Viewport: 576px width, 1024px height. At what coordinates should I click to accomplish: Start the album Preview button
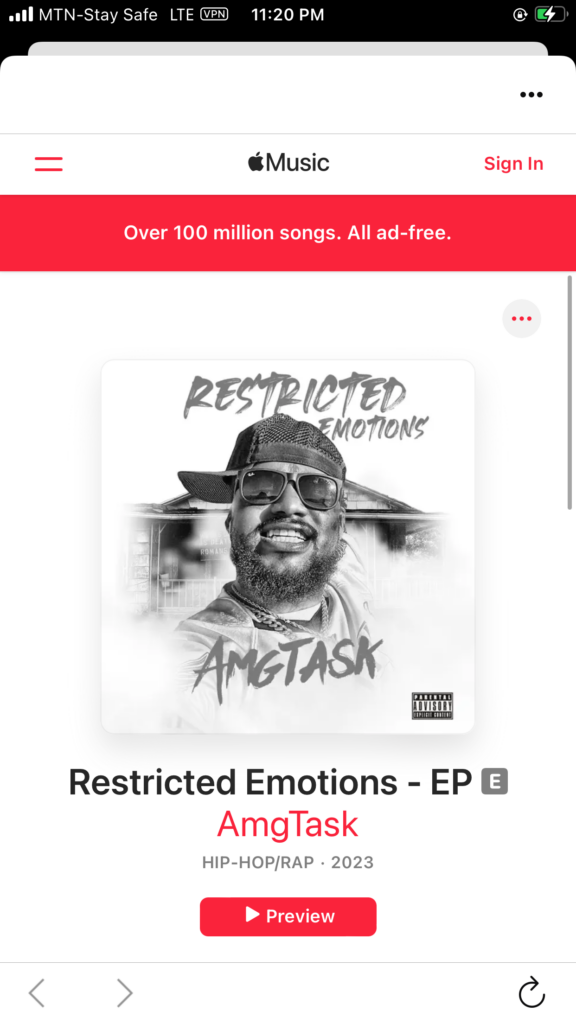pos(288,916)
